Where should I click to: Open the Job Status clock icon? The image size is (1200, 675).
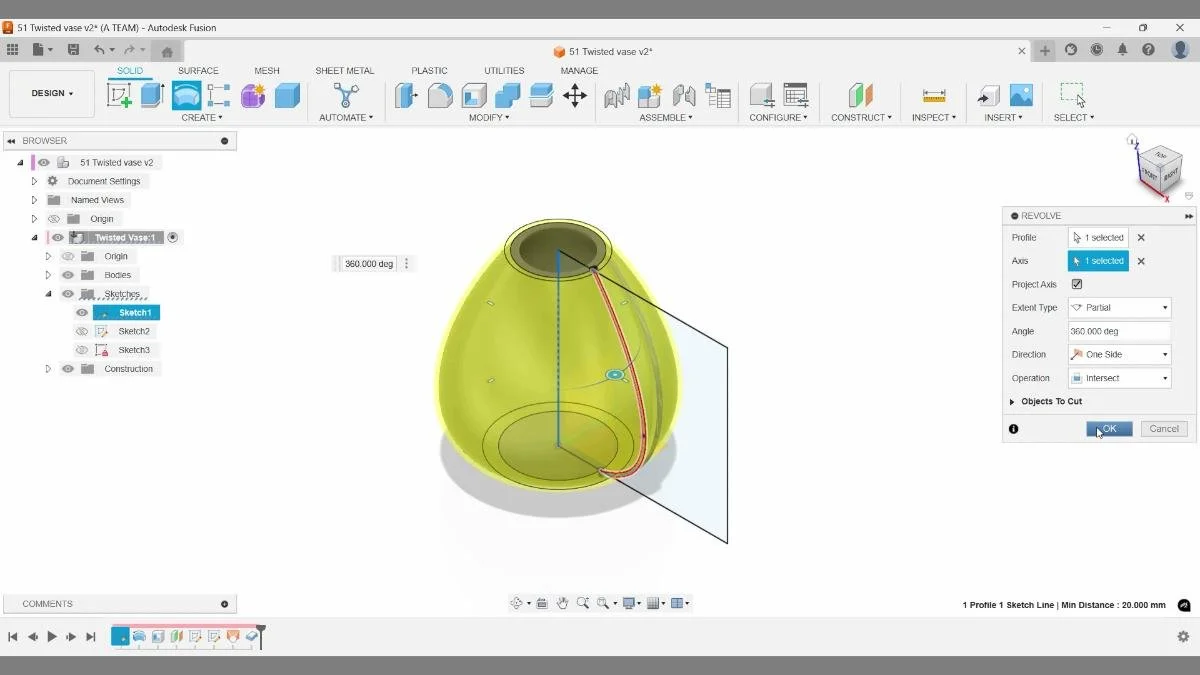coord(1097,50)
